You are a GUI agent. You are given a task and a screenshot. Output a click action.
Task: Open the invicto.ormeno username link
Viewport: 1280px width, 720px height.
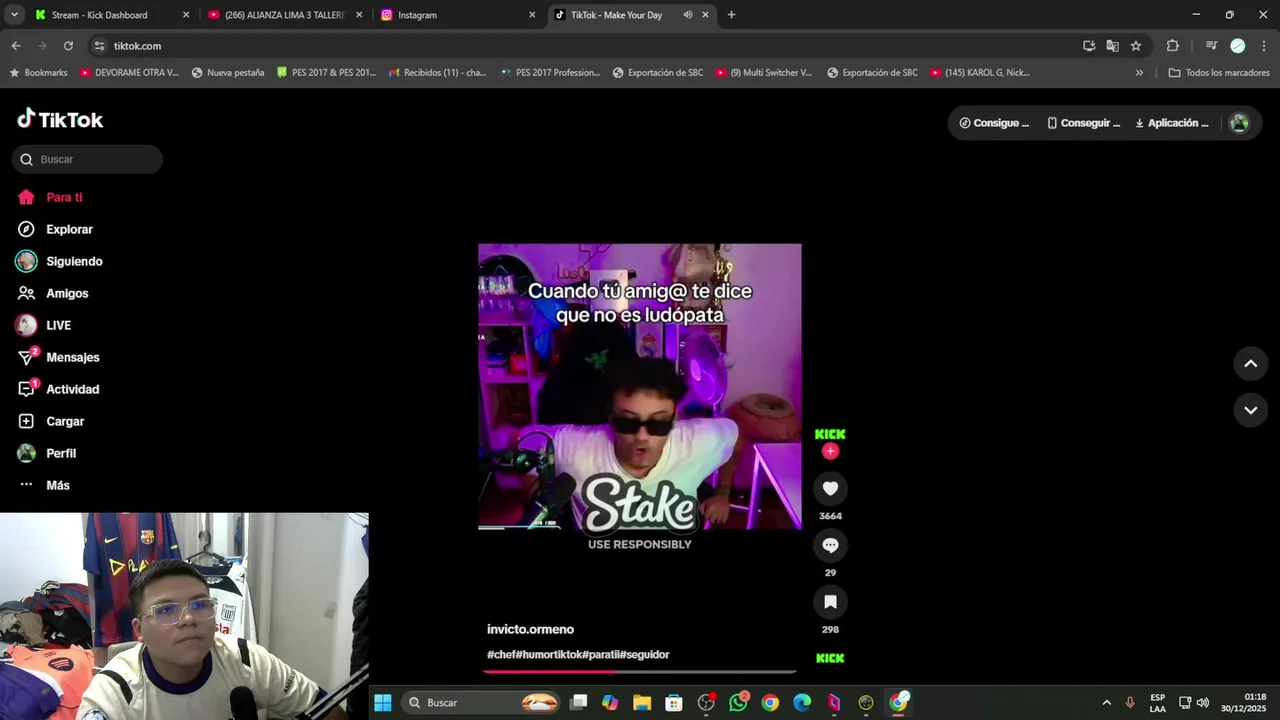tap(530, 629)
